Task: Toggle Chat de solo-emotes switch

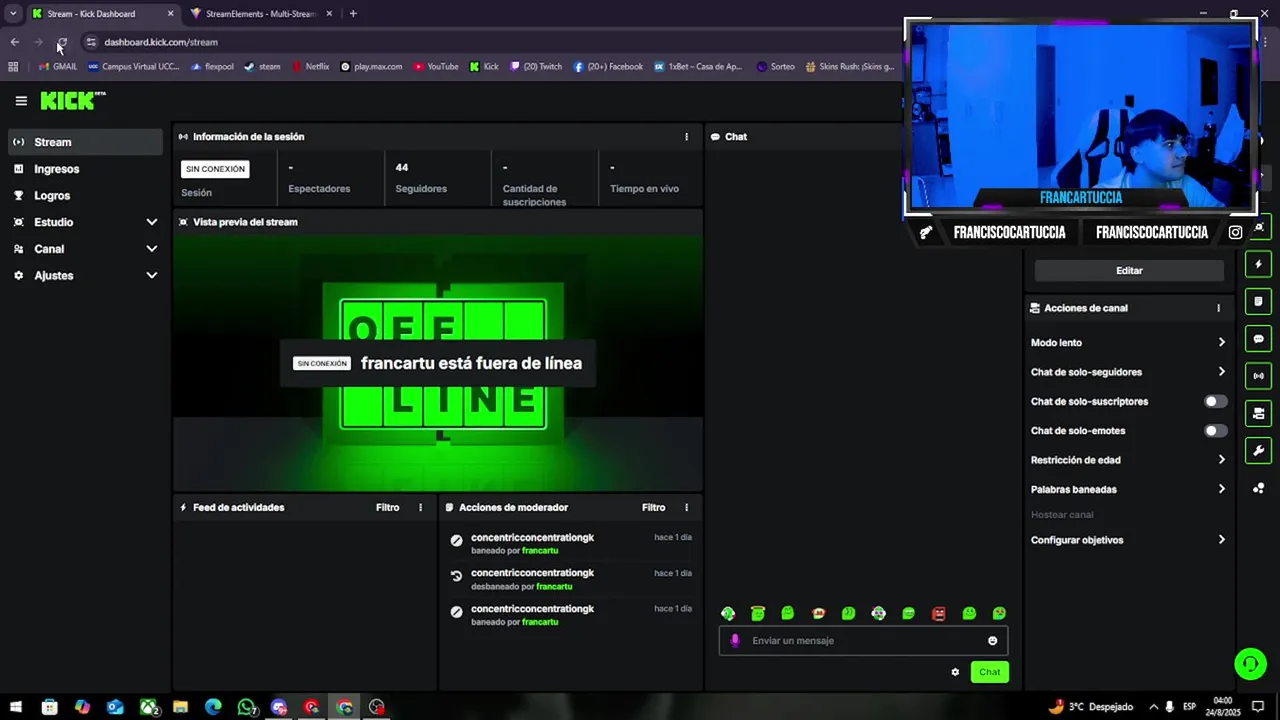Action: [1215, 431]
